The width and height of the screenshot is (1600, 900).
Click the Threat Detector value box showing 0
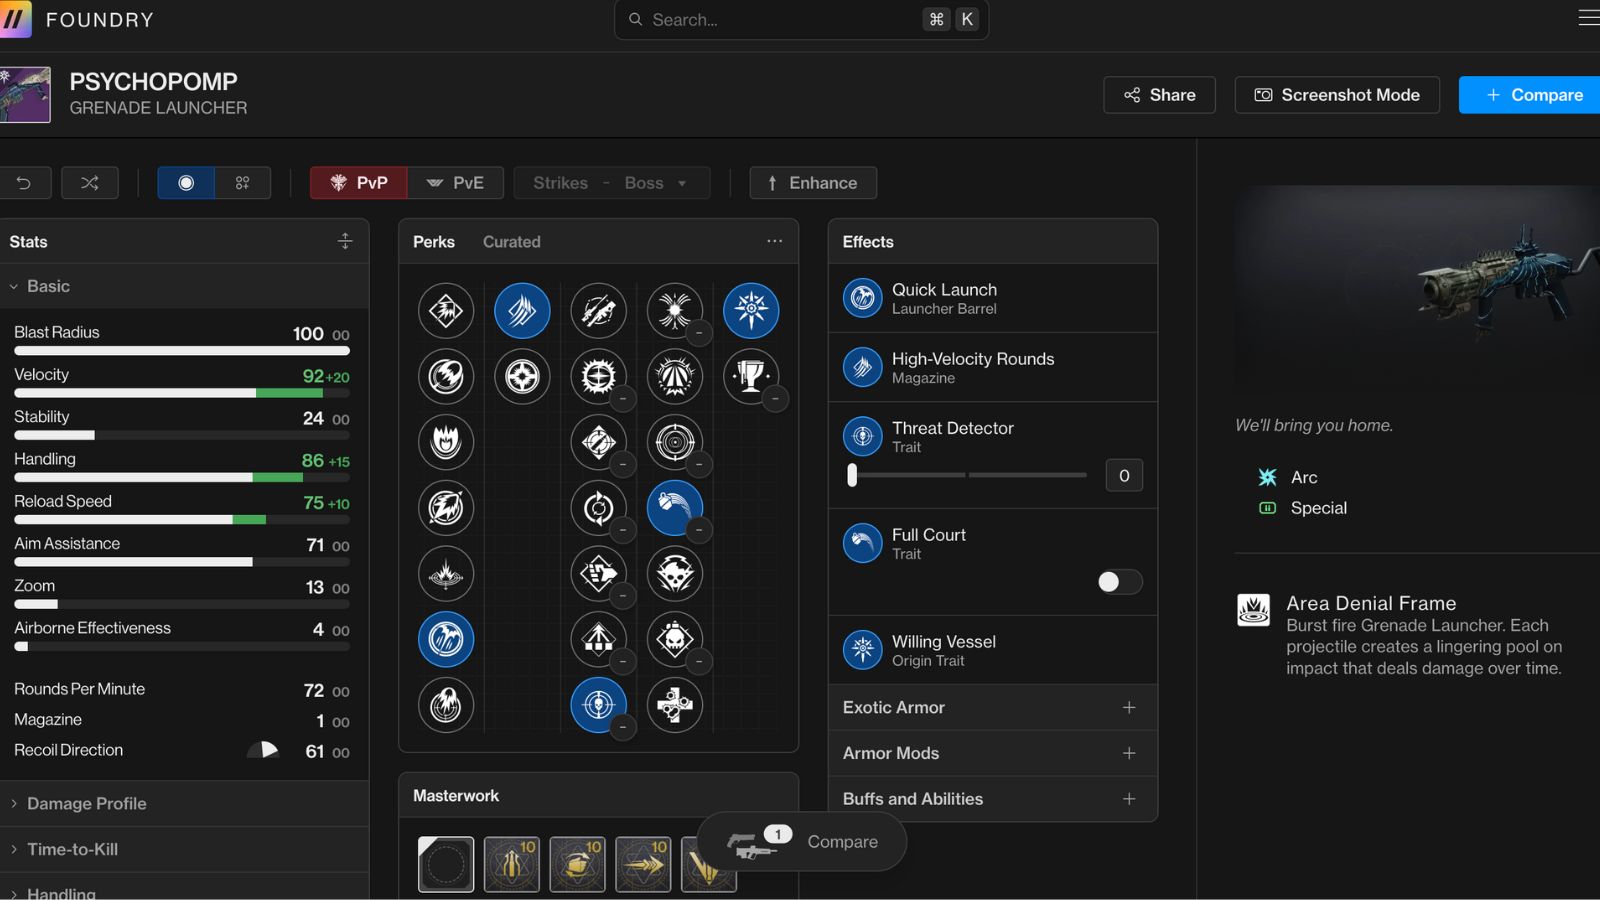click(x=1124, y=476)
